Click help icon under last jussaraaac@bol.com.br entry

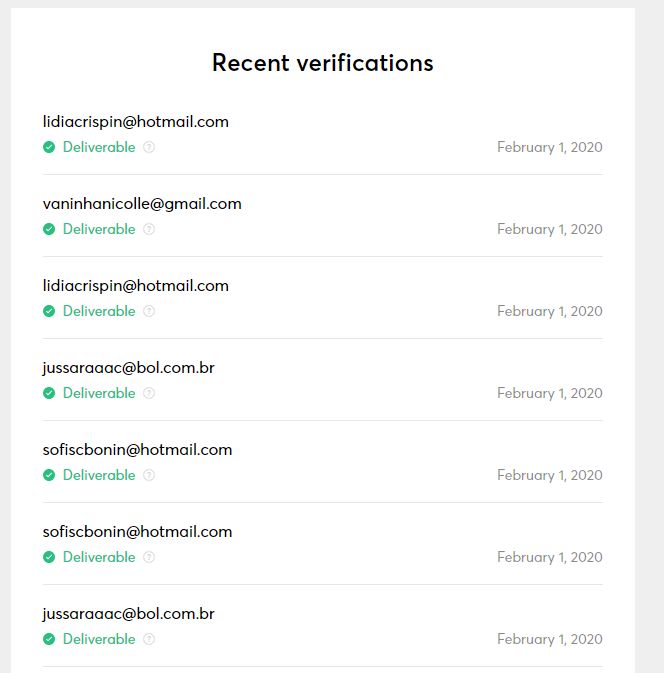point(149,639)
